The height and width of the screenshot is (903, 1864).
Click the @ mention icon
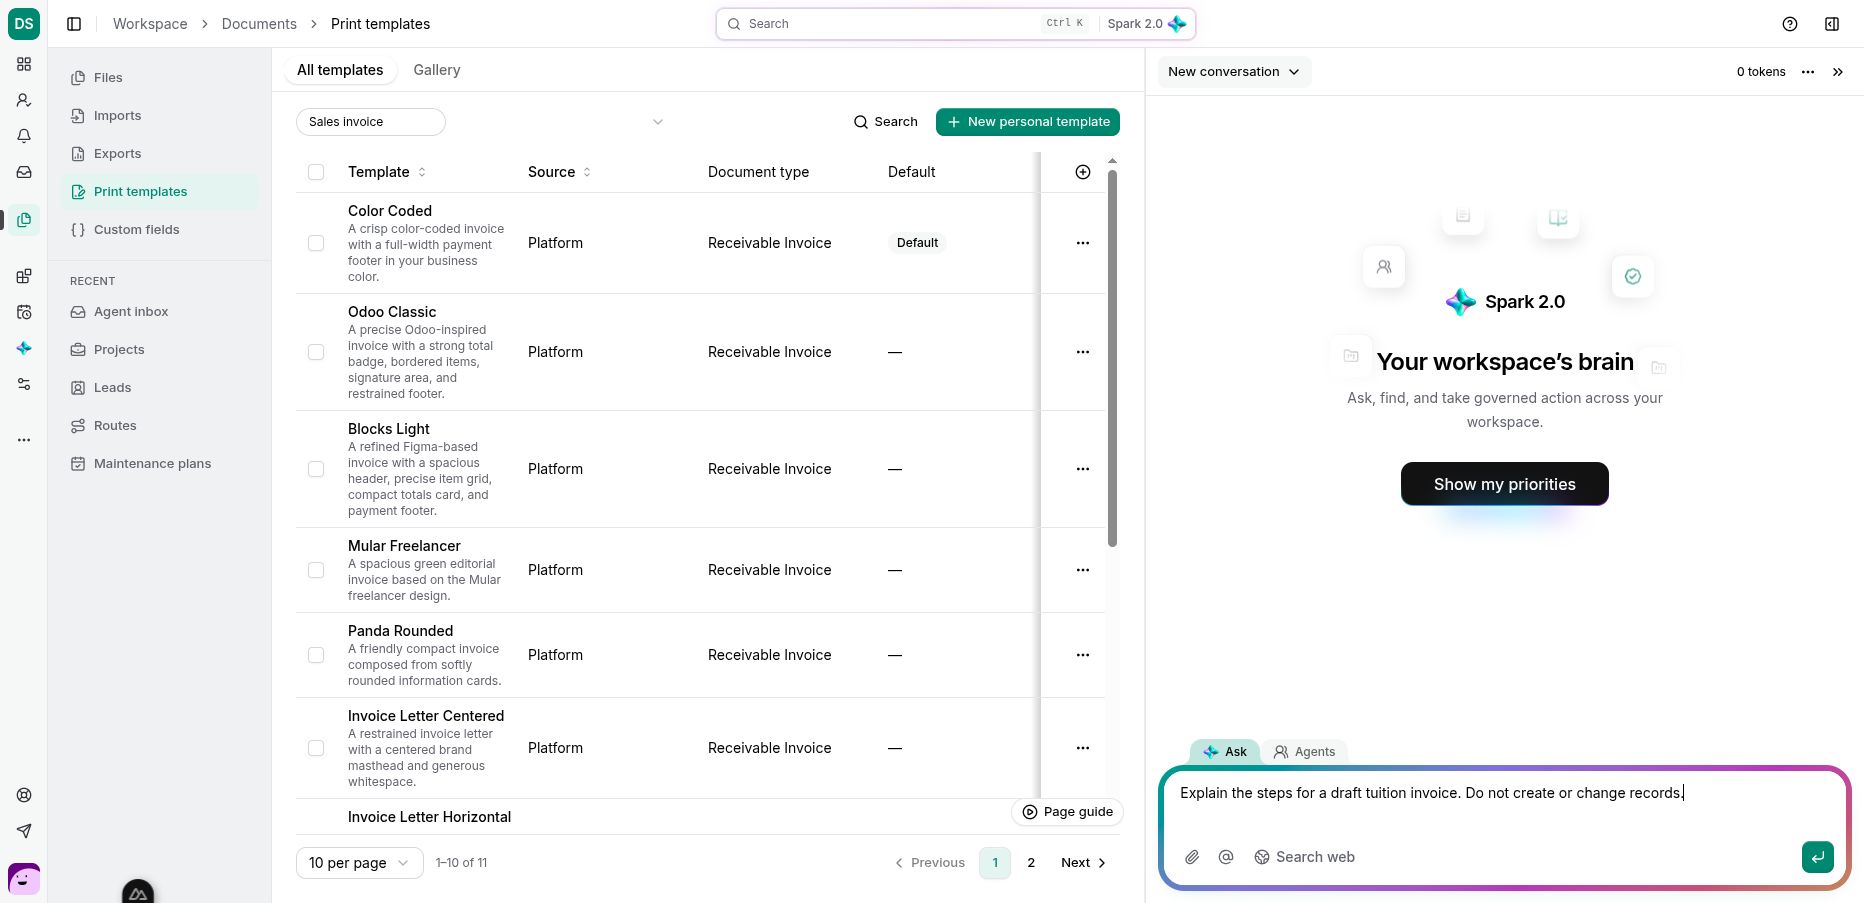1226,857
